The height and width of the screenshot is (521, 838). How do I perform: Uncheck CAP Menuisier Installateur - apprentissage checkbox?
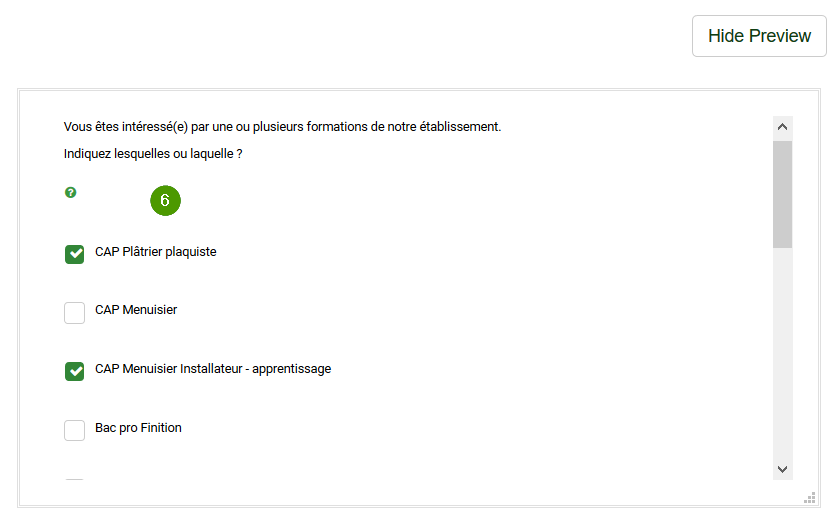click(75, 371)
